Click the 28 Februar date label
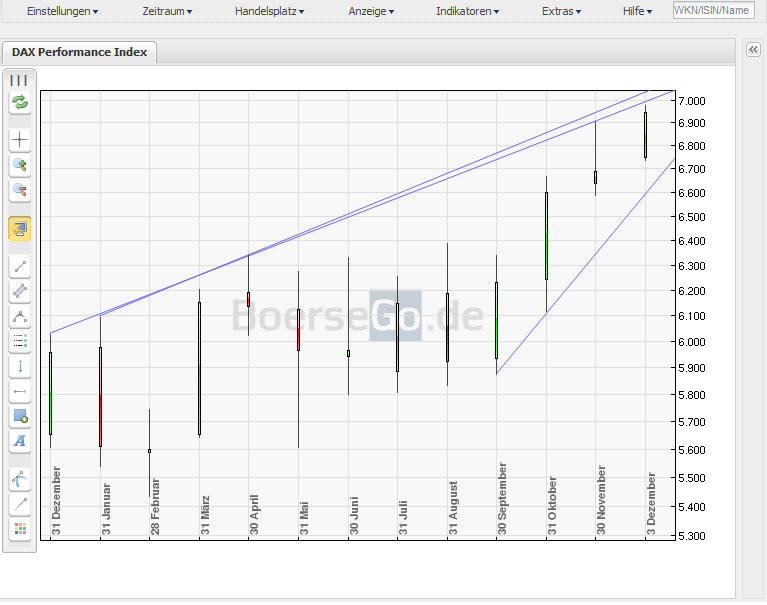Image resolution: width=767 pixels, height=605 pixels. click(155, 506)
